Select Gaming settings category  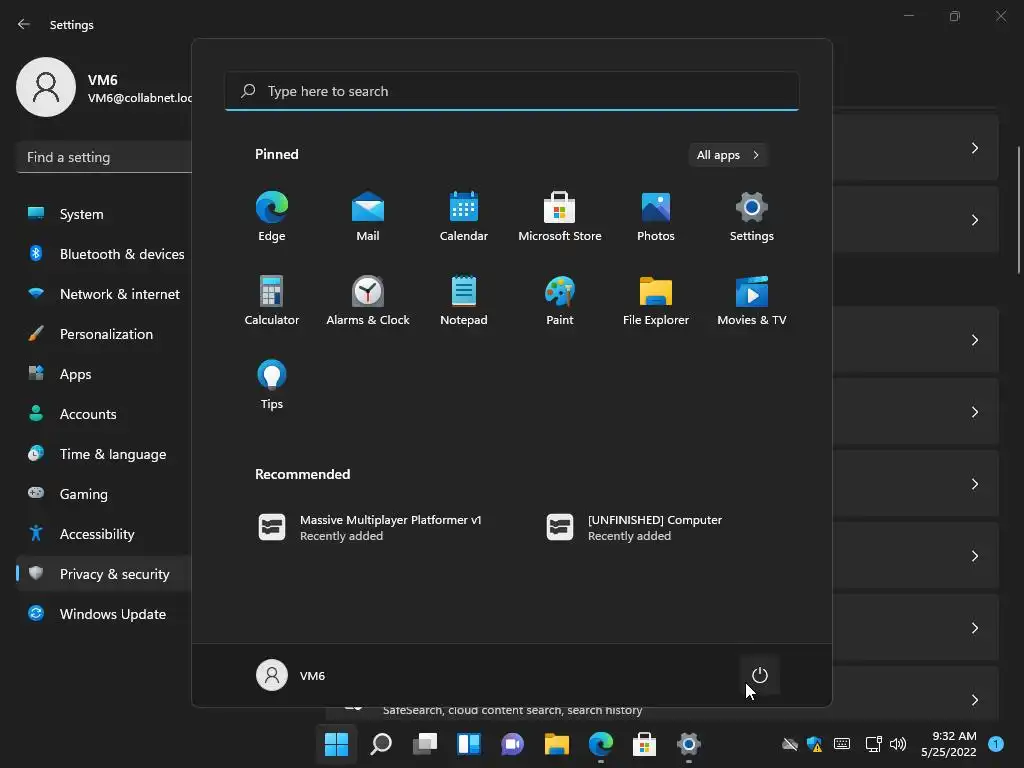click(x=104, y=494)
